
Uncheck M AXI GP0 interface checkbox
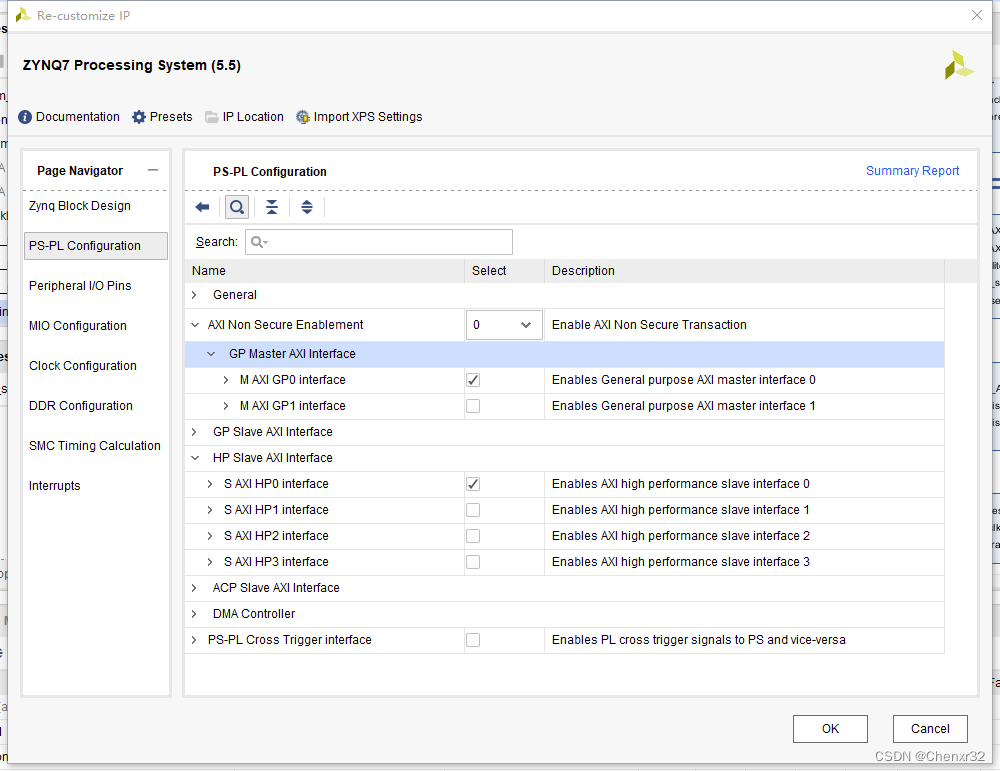[473, 380]
